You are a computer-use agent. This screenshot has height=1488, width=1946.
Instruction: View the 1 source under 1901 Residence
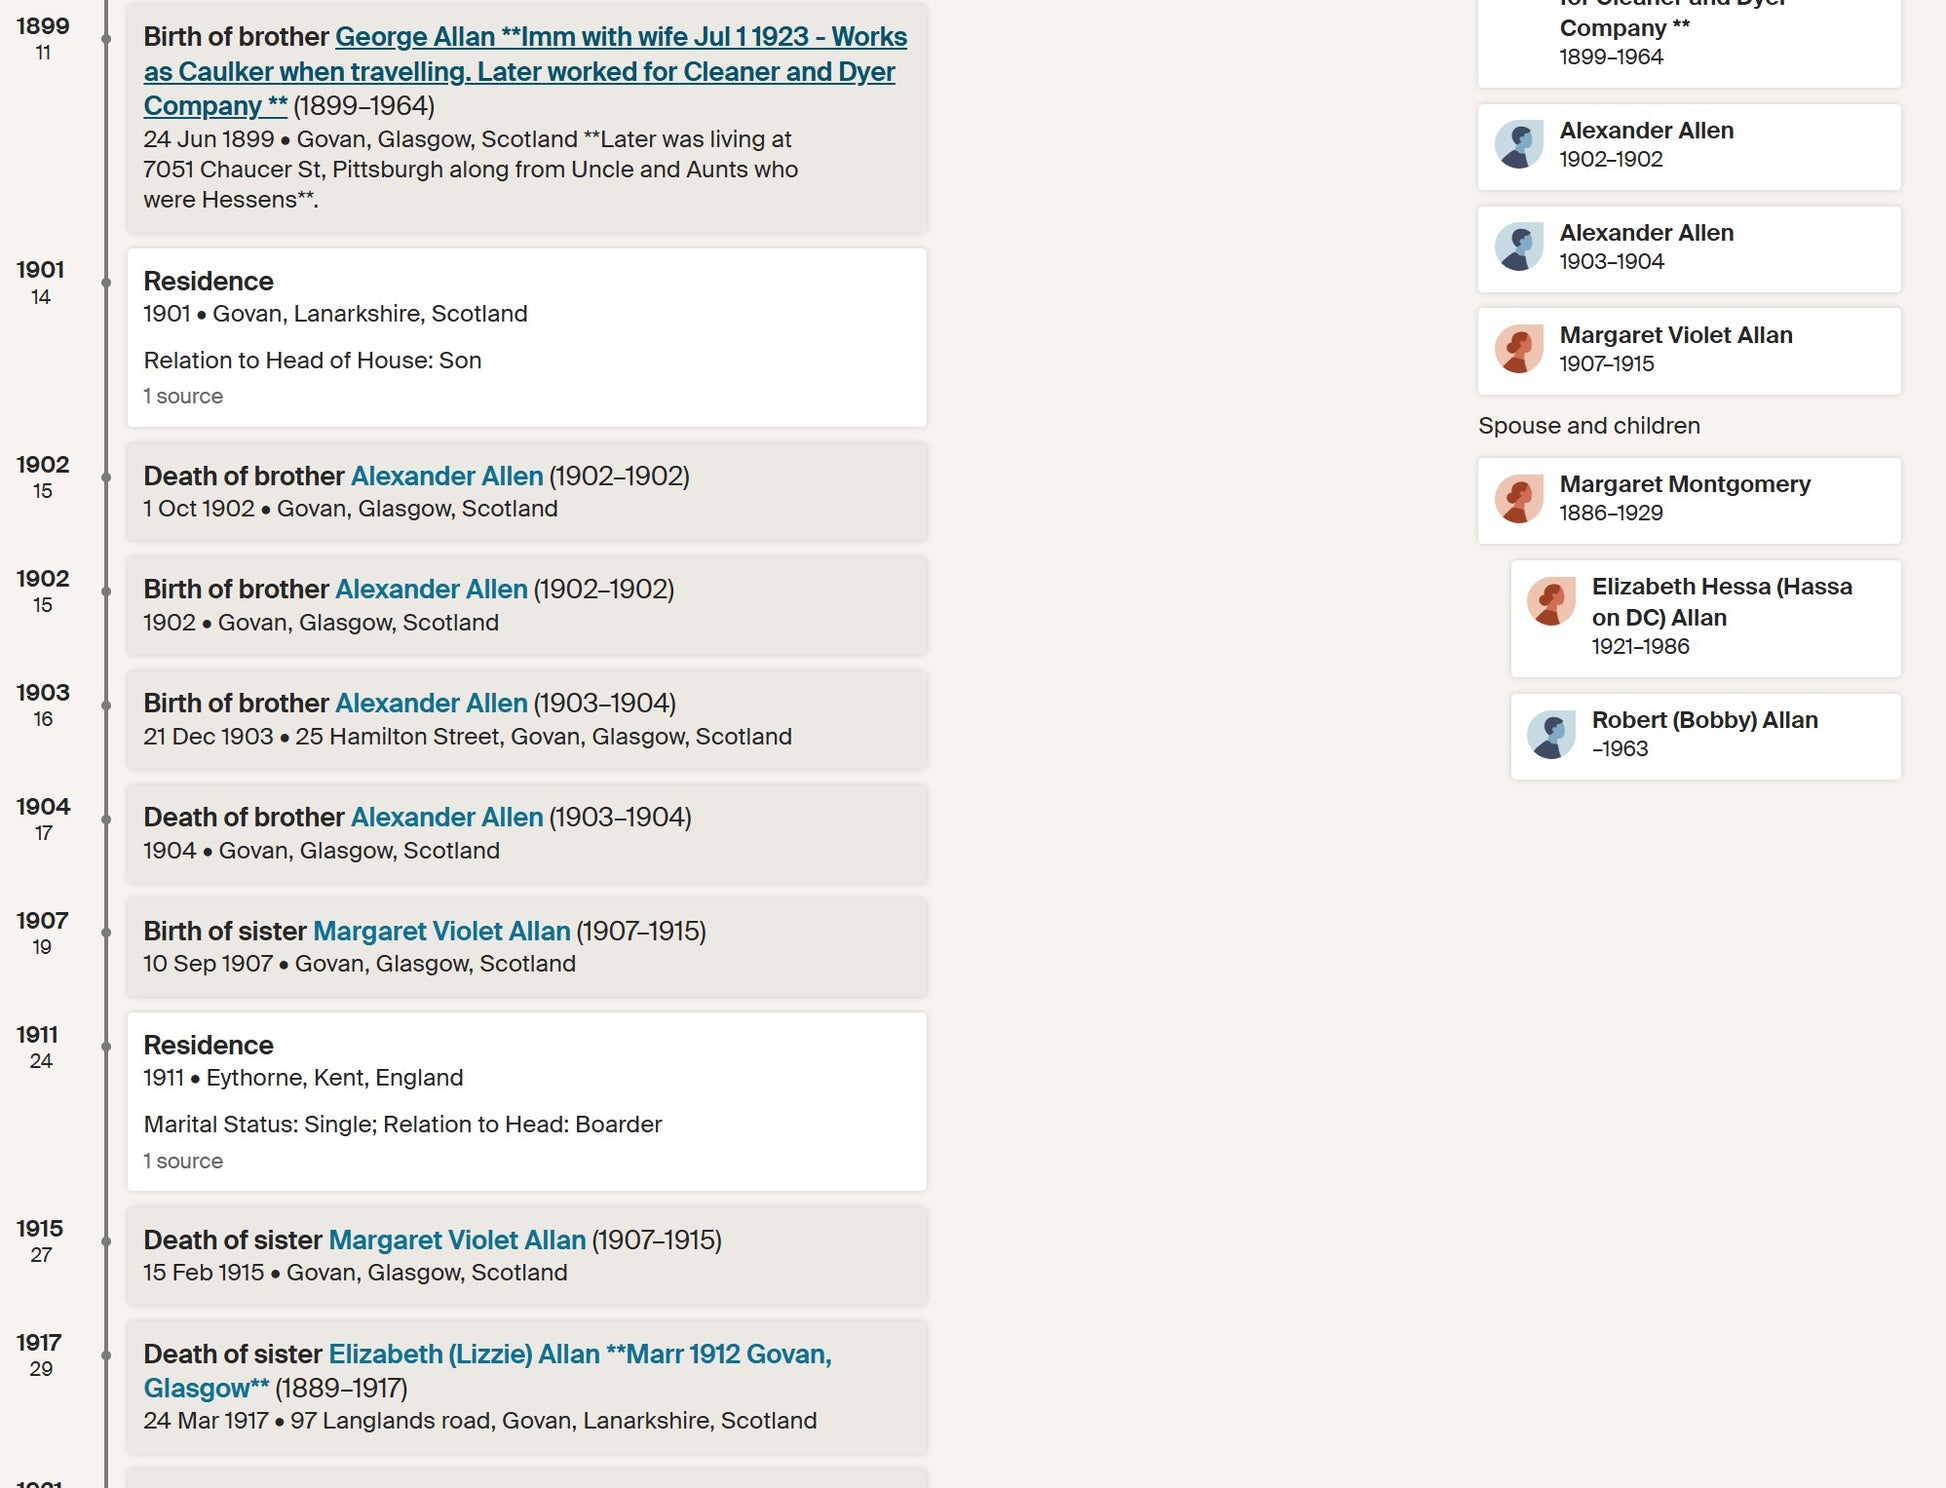click(x=183, y=396)
